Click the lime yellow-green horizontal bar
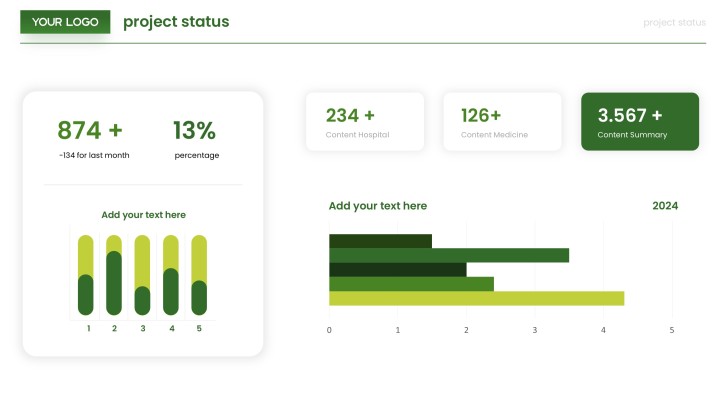 pos(476,299)
